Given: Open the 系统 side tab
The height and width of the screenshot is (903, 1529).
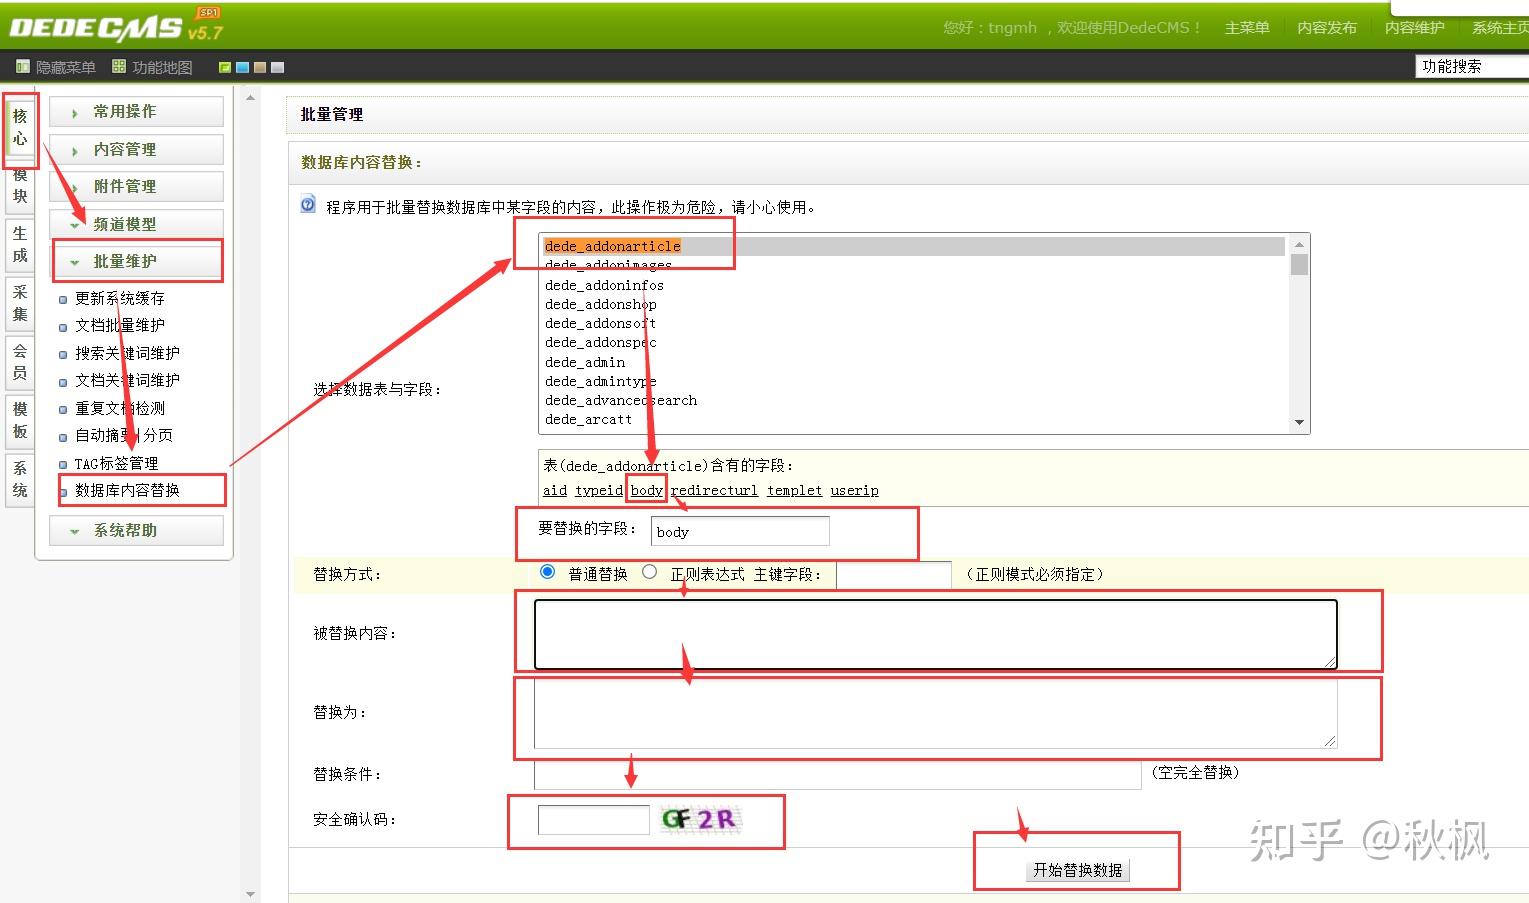Looking at the screenshot, I should (20, 479).
